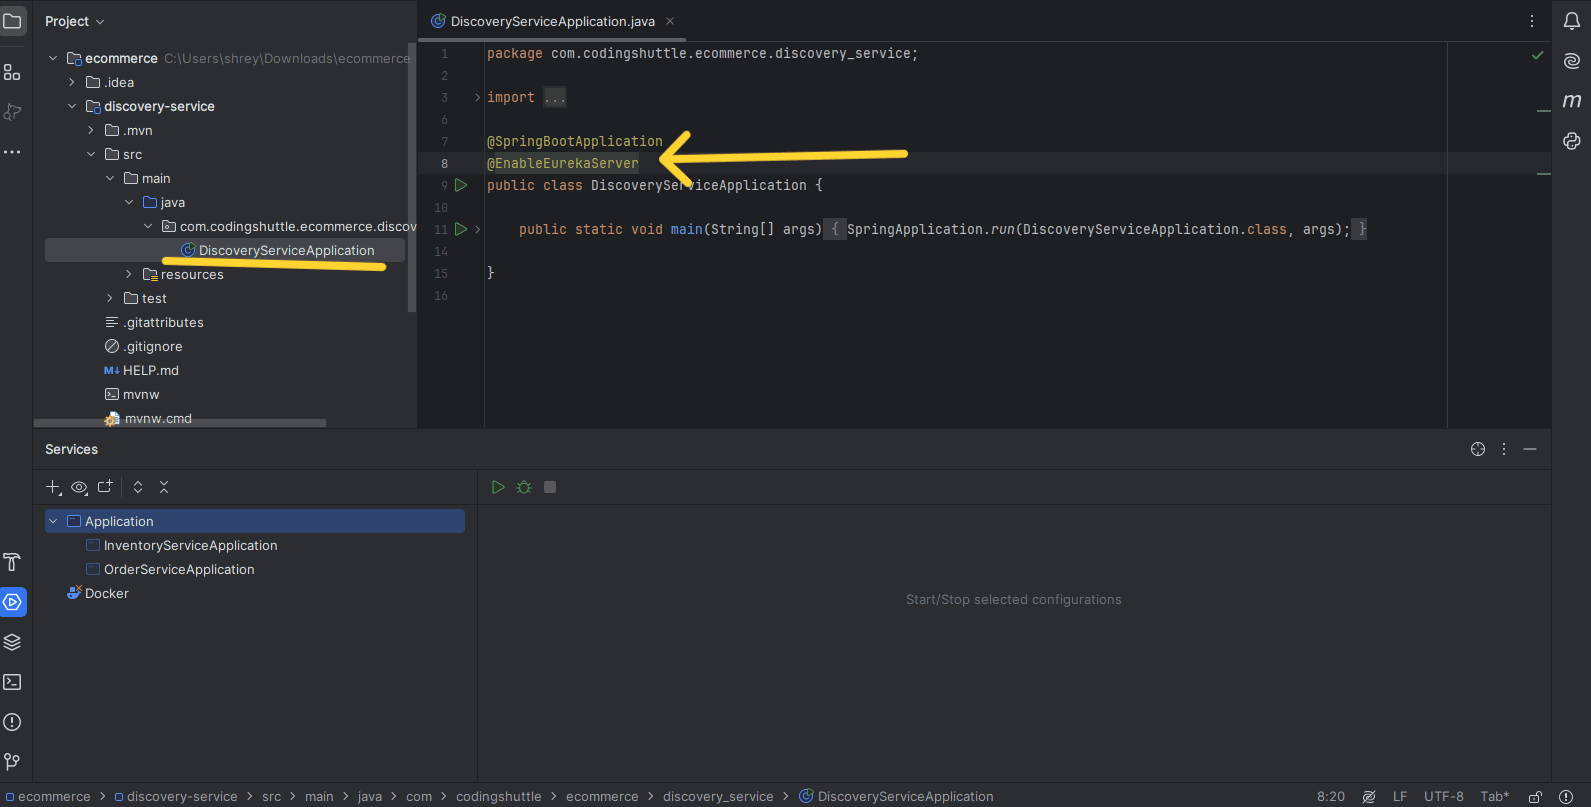Expand the resources folder
The image size is (1591, 807).
tap(129, 274)
